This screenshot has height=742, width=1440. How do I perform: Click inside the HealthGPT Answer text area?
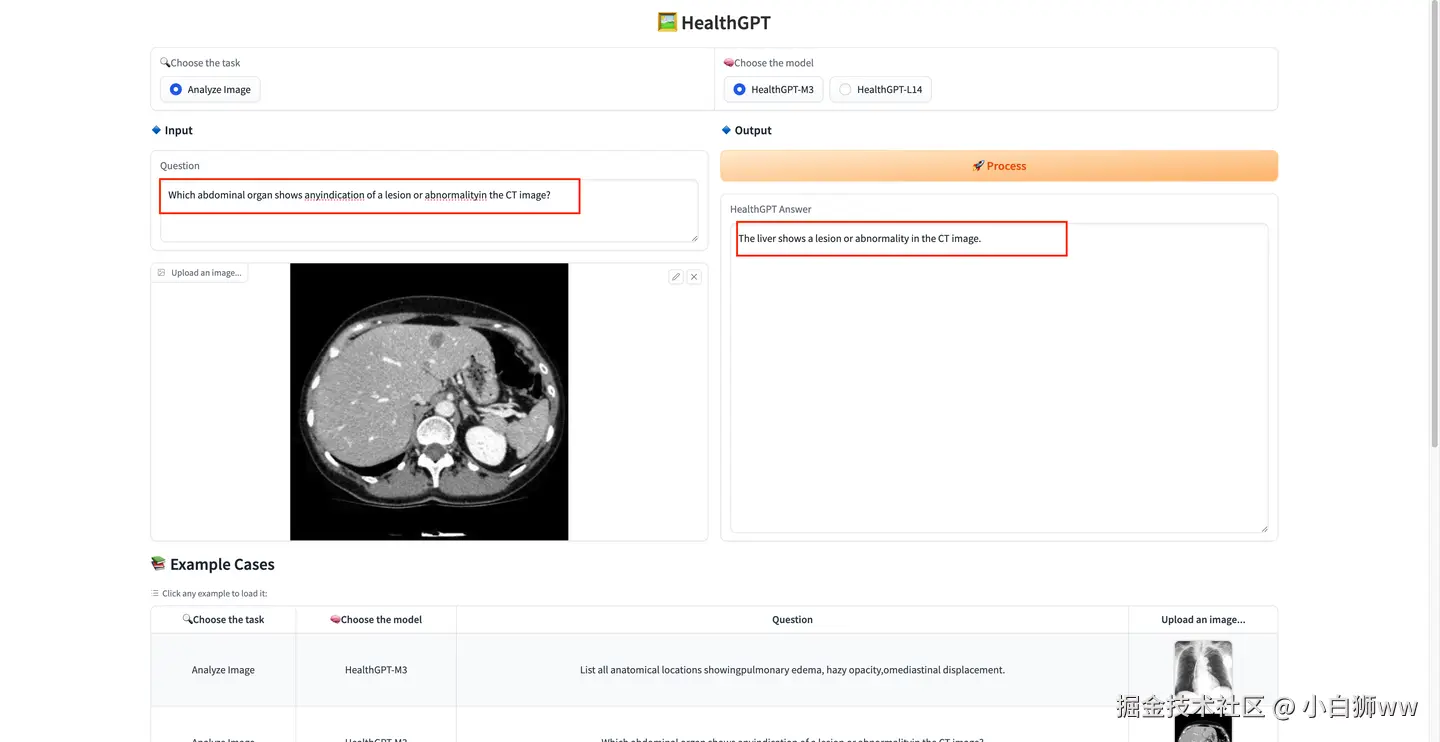999,378
